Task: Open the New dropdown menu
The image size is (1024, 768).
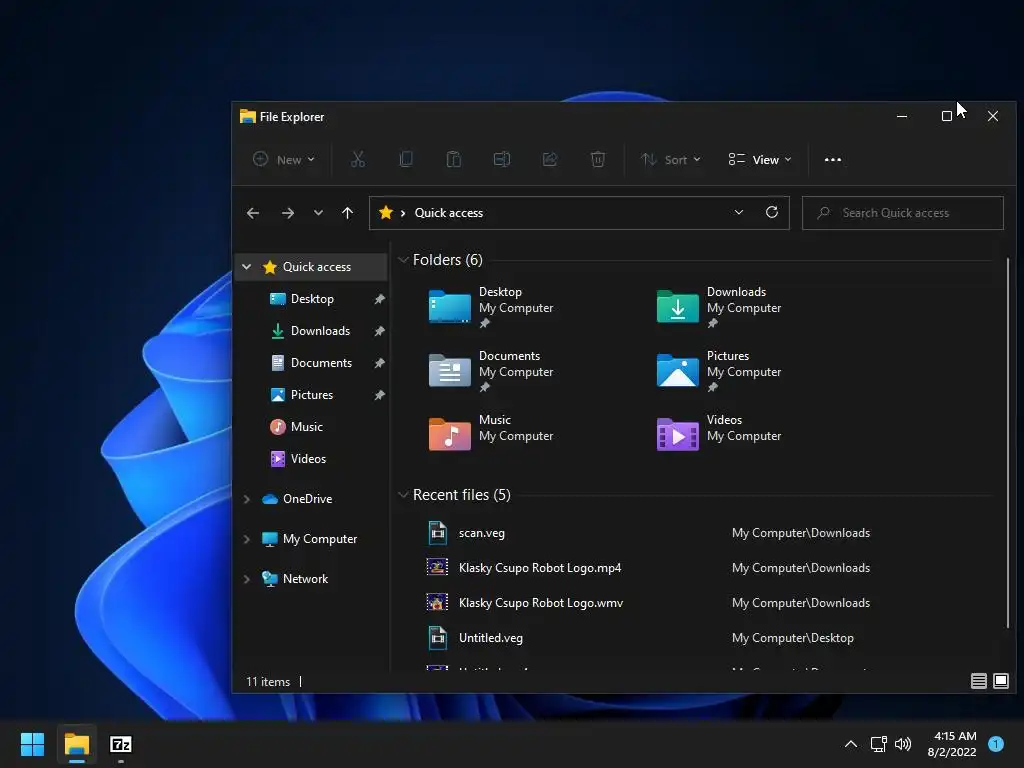Action: [283, 159]
